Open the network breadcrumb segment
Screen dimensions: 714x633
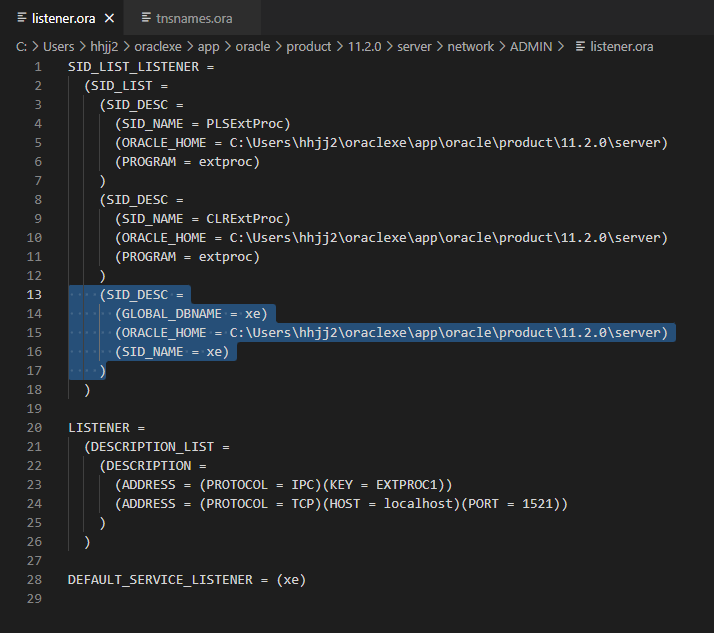tap(470, 46)
